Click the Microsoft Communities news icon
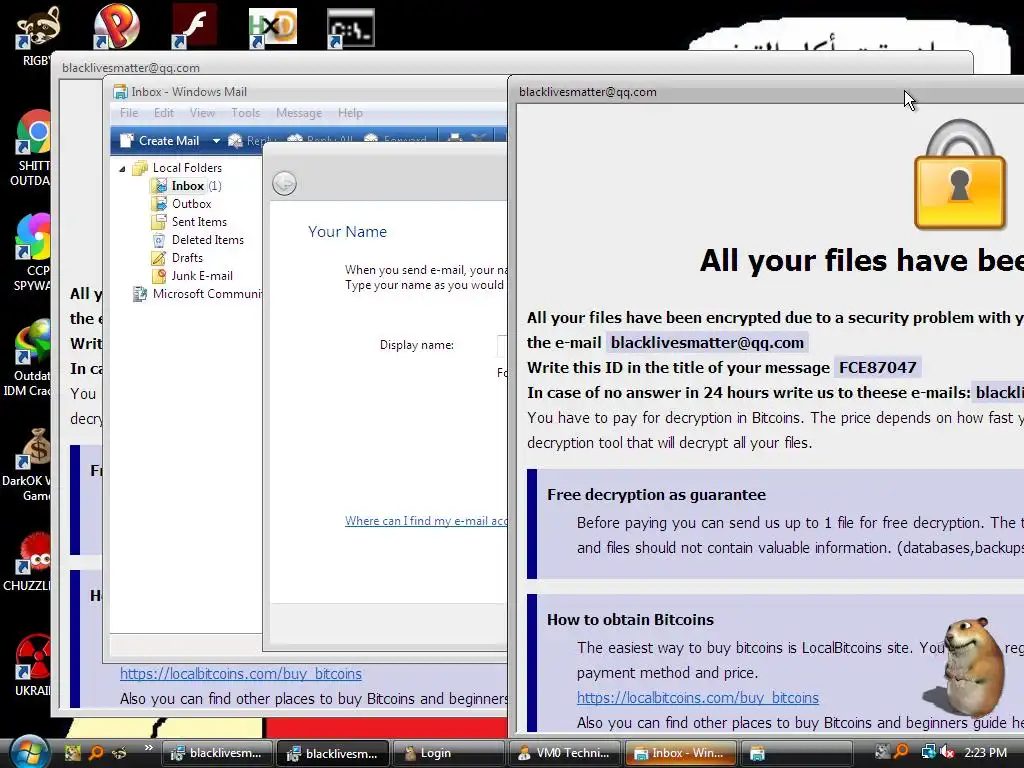The image size is (1024, 768). point(139,295)
